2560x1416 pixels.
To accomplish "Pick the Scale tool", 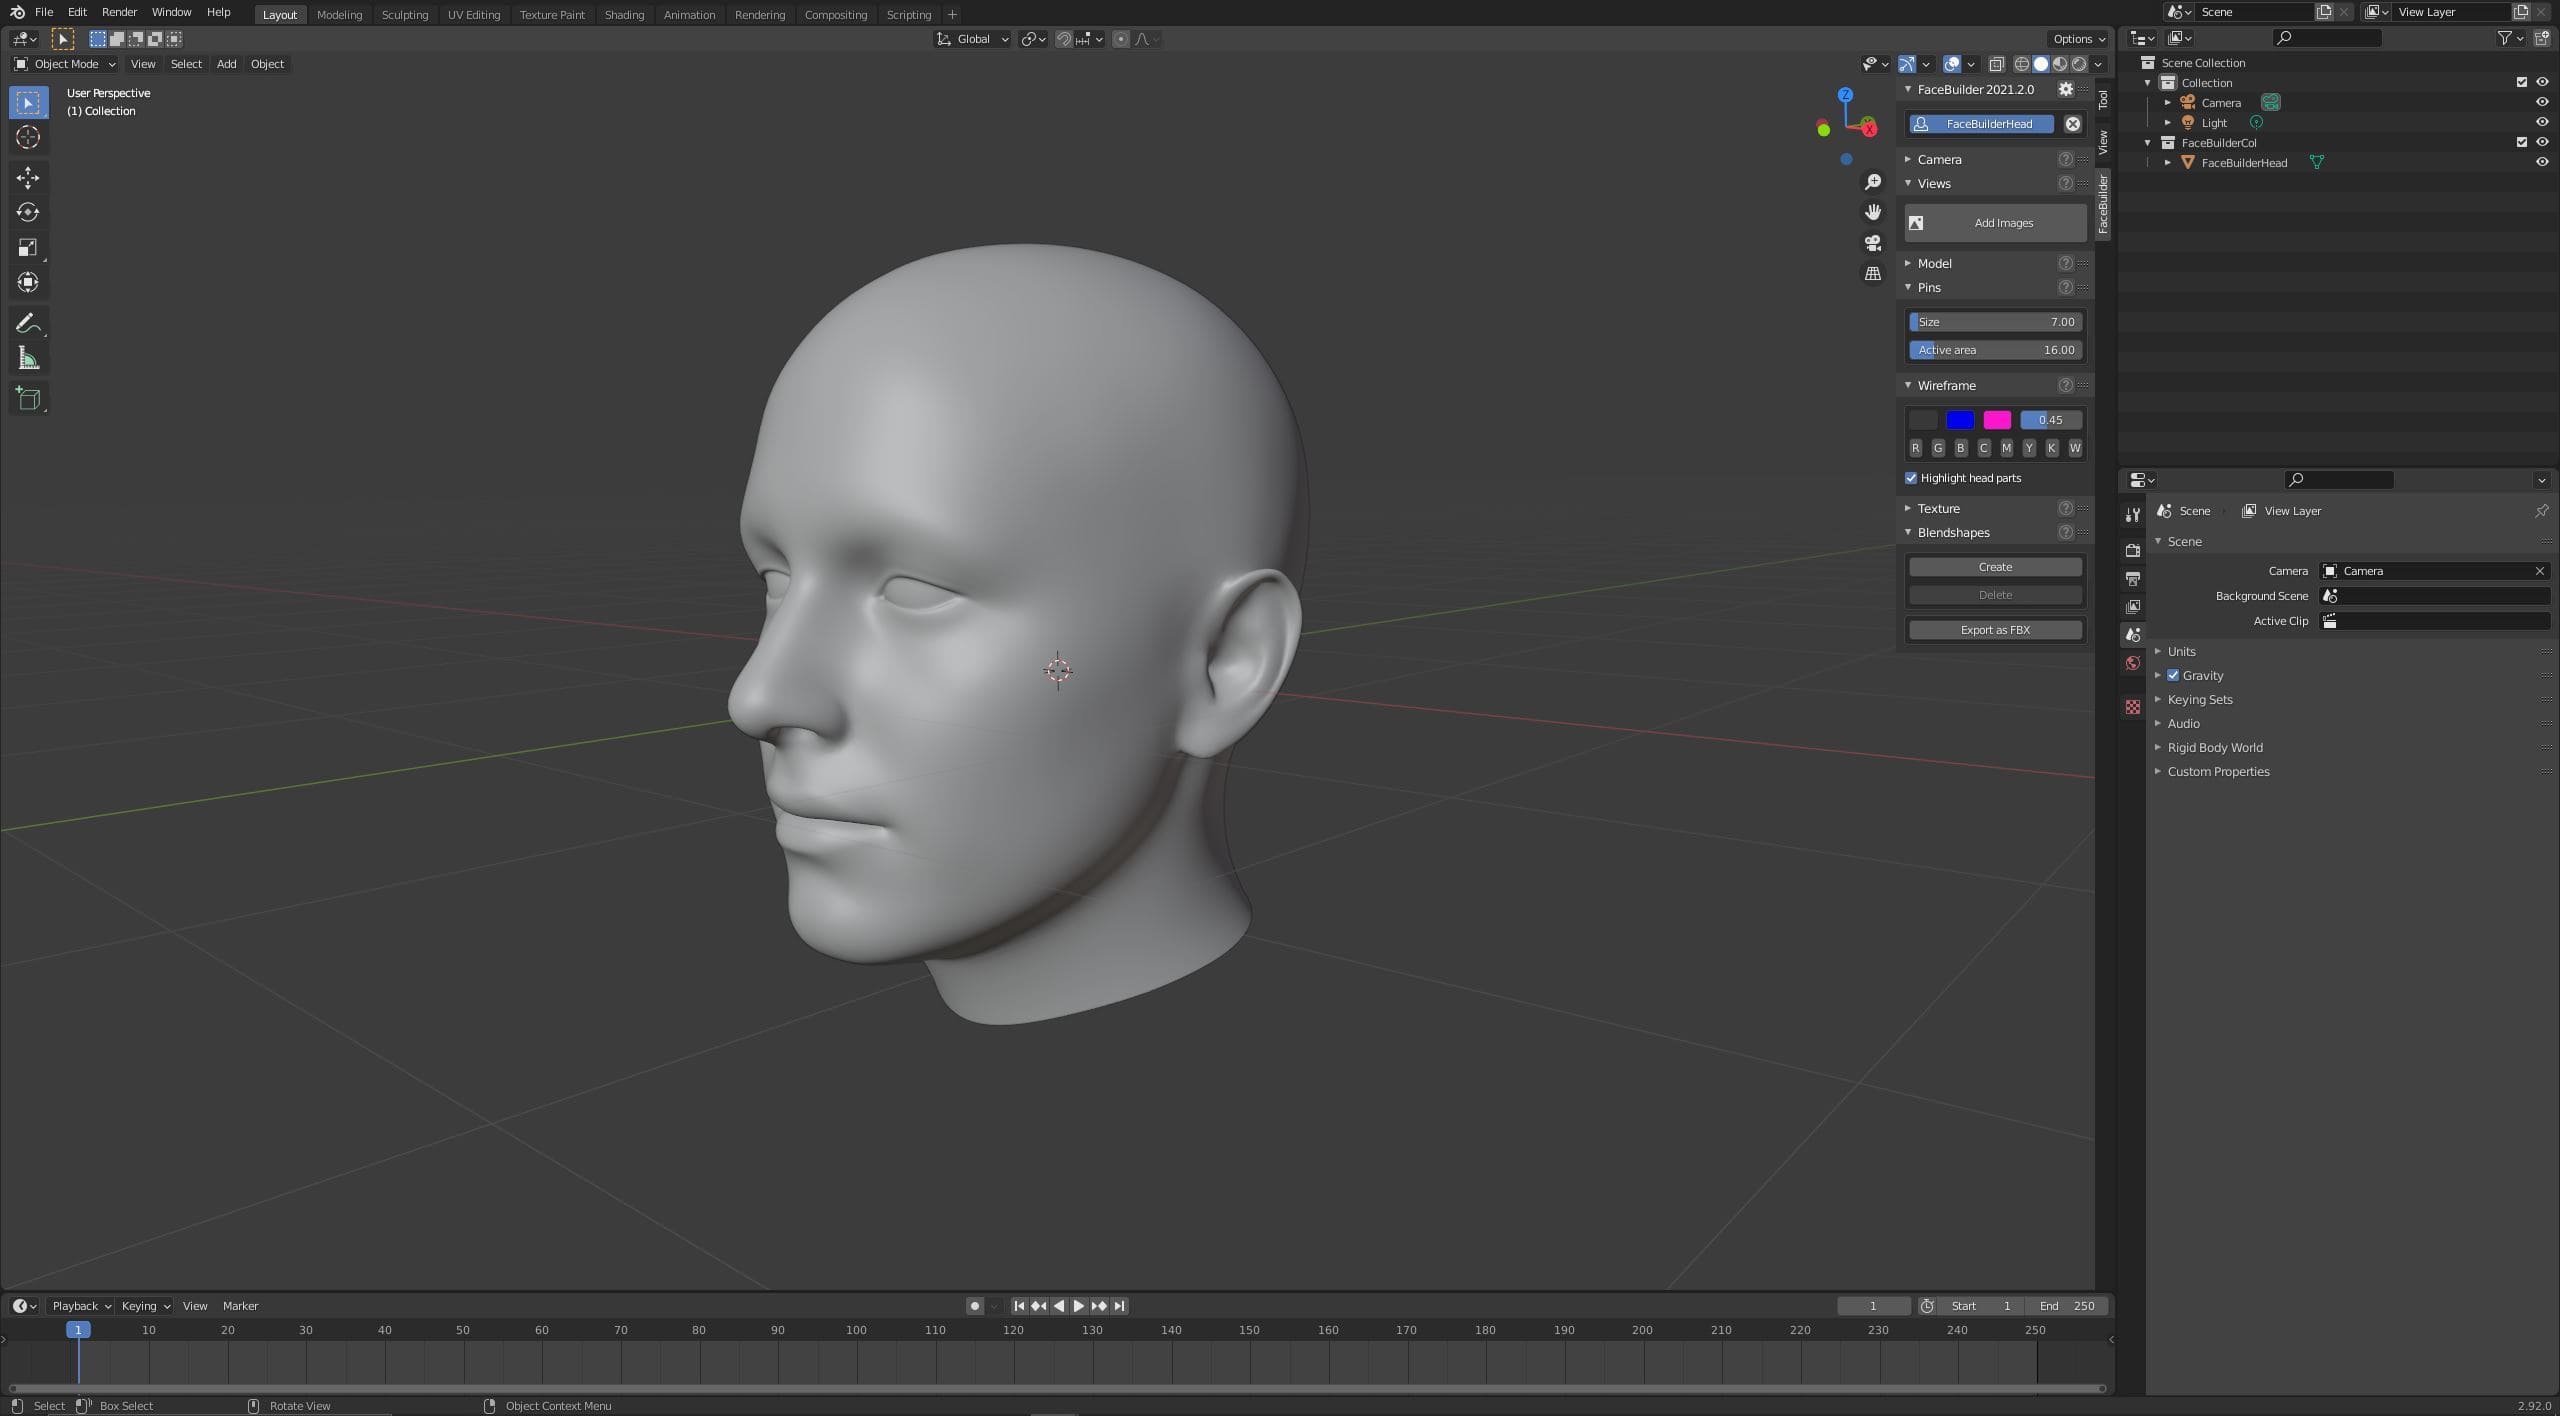I will pyautogui.click(x=28, y=247).
